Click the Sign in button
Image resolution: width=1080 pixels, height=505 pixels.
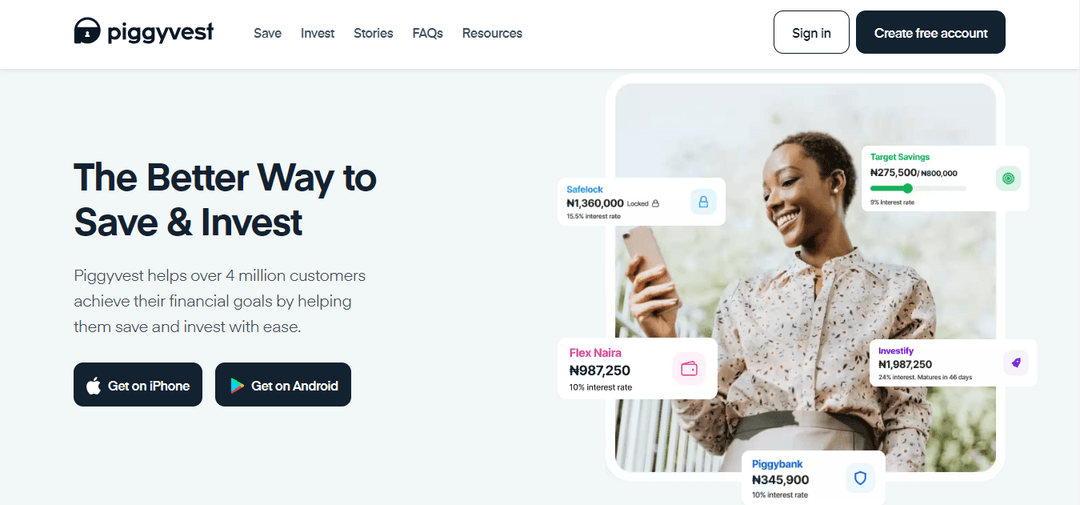pos(811,32)
